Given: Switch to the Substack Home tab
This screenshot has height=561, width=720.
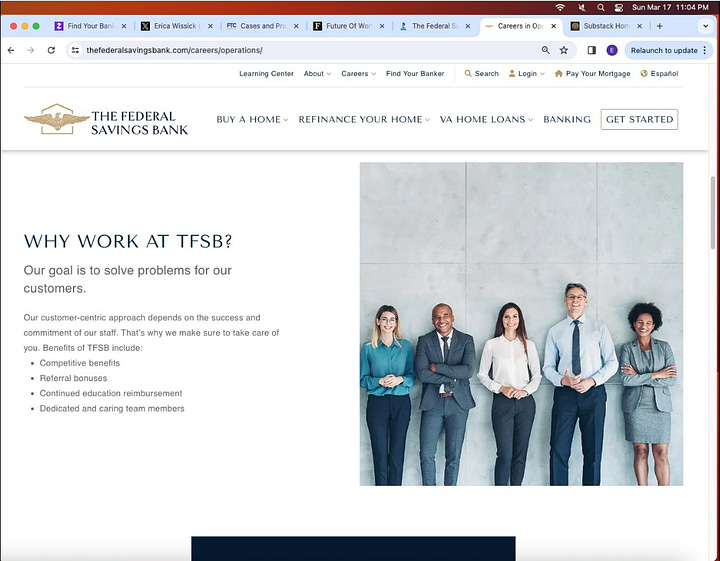Looking at the screenshot, I should click(x=606, y=26).
